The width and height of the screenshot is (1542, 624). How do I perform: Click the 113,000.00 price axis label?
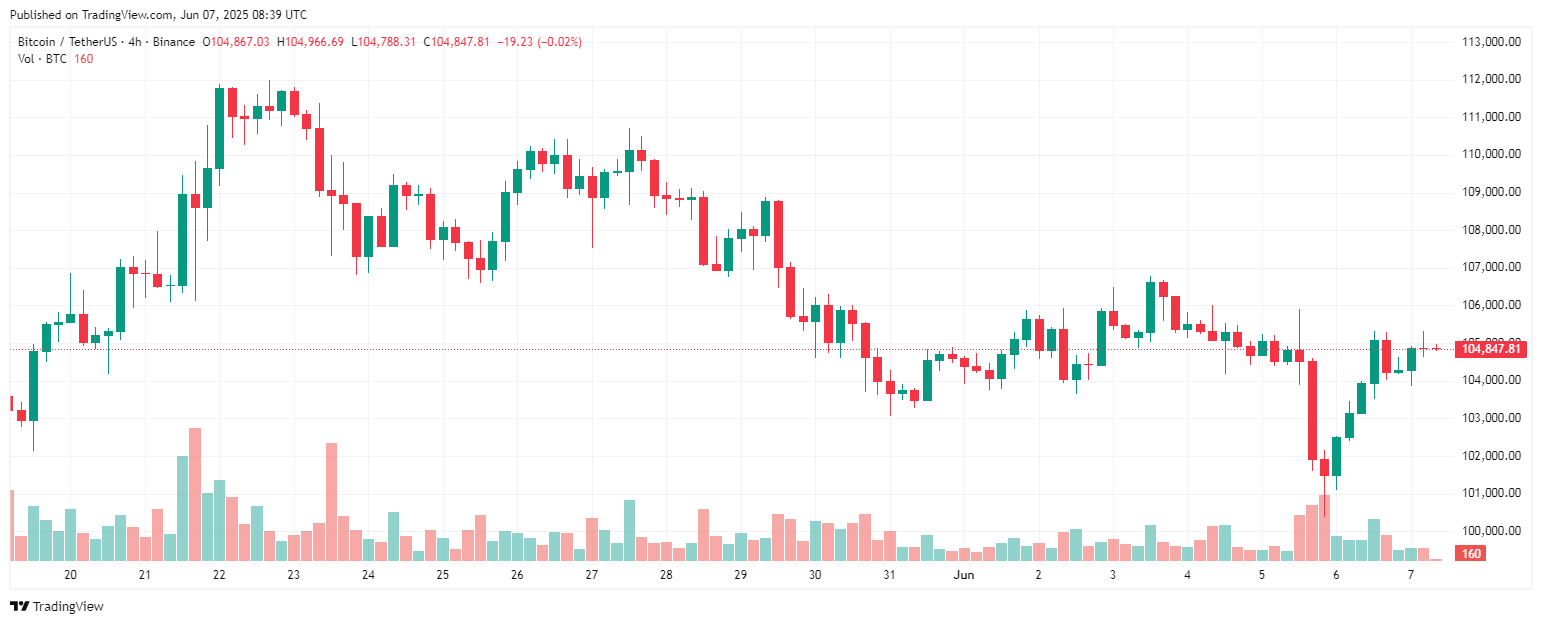1491,42
